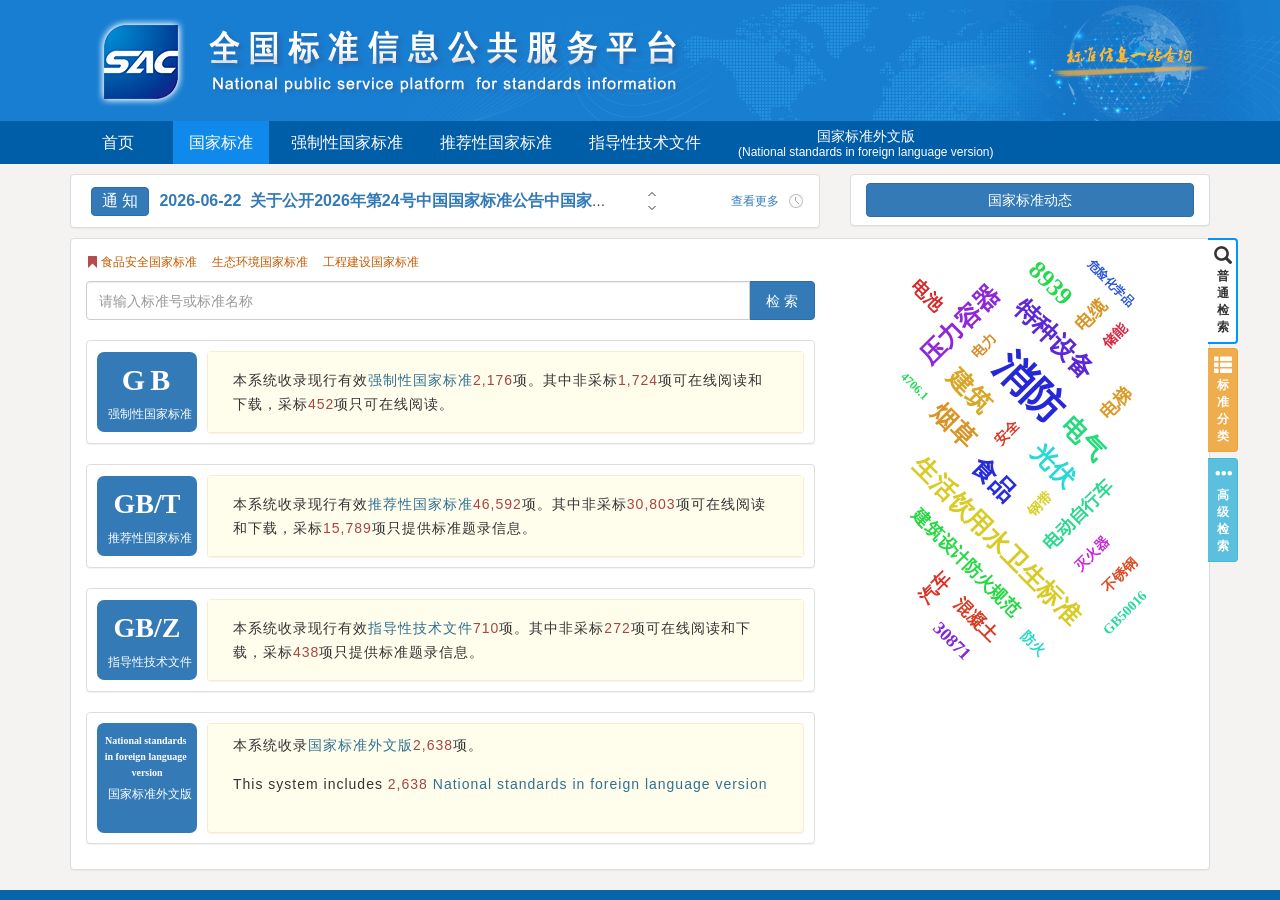
Task: Click the 钢带 word cloud tag
Action: (1040, 503)
